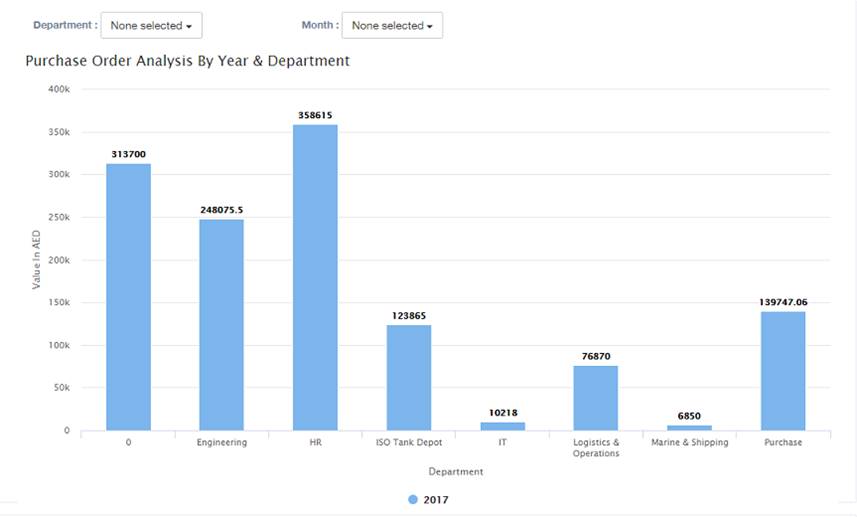Click the 358615 data label
This screenshot has height=517, width=857.
tap(315, 116)
